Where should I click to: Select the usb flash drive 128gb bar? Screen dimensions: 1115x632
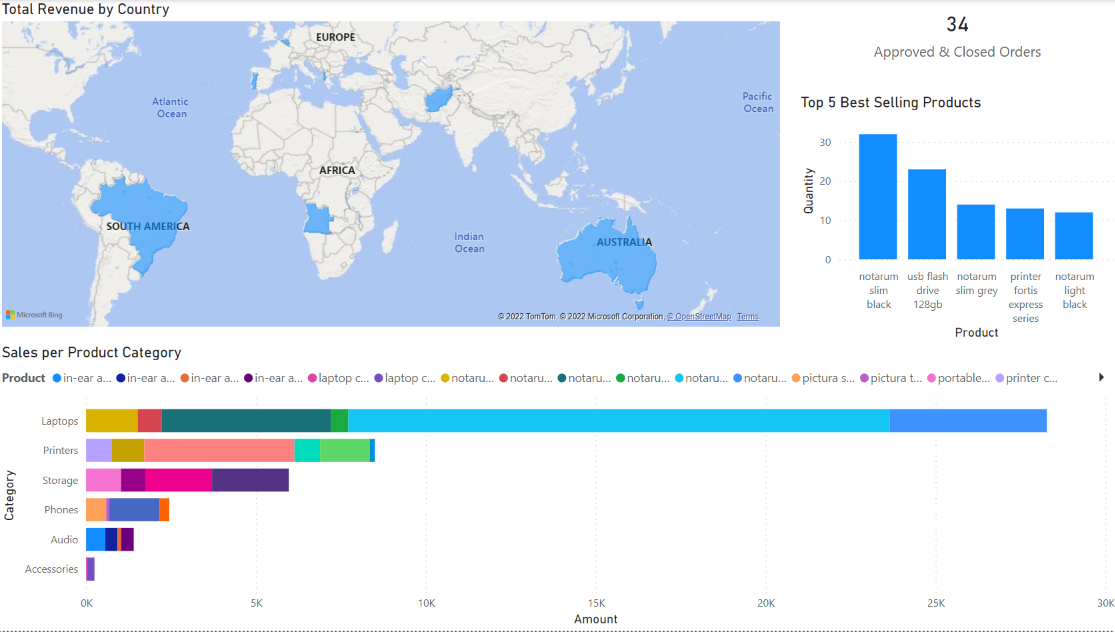(927, 214)
